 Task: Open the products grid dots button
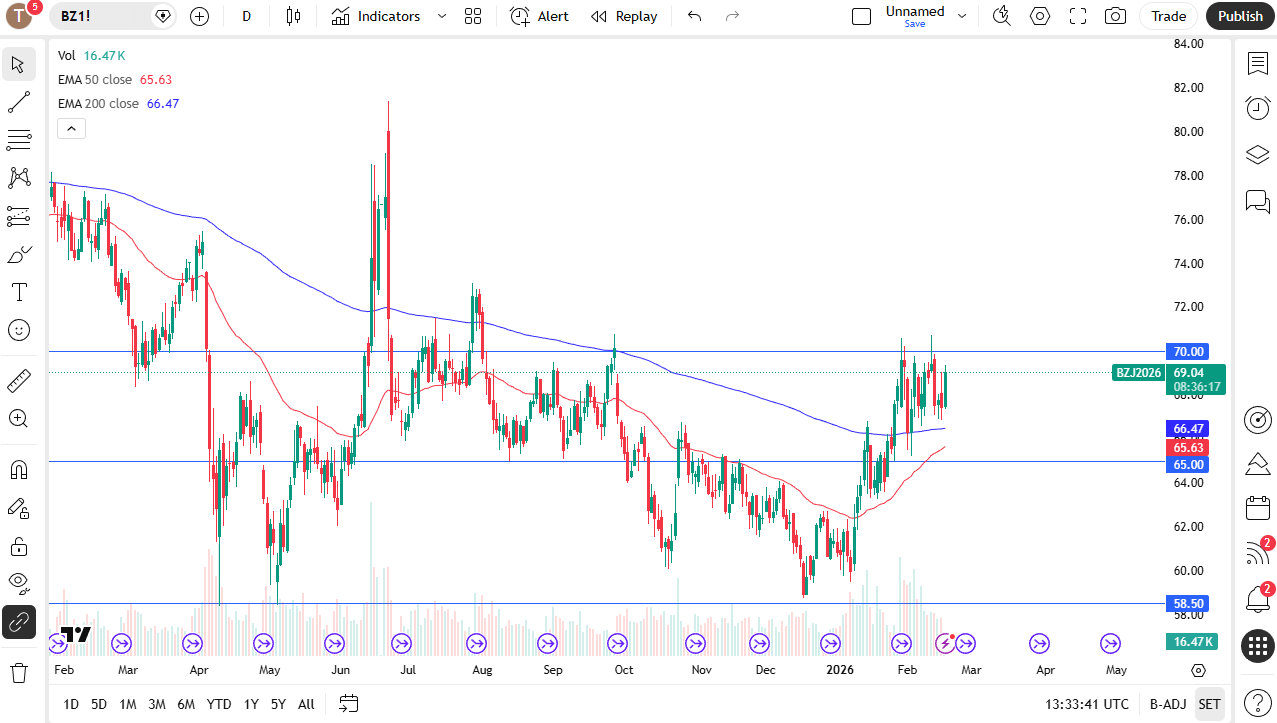pos(1257,646)
